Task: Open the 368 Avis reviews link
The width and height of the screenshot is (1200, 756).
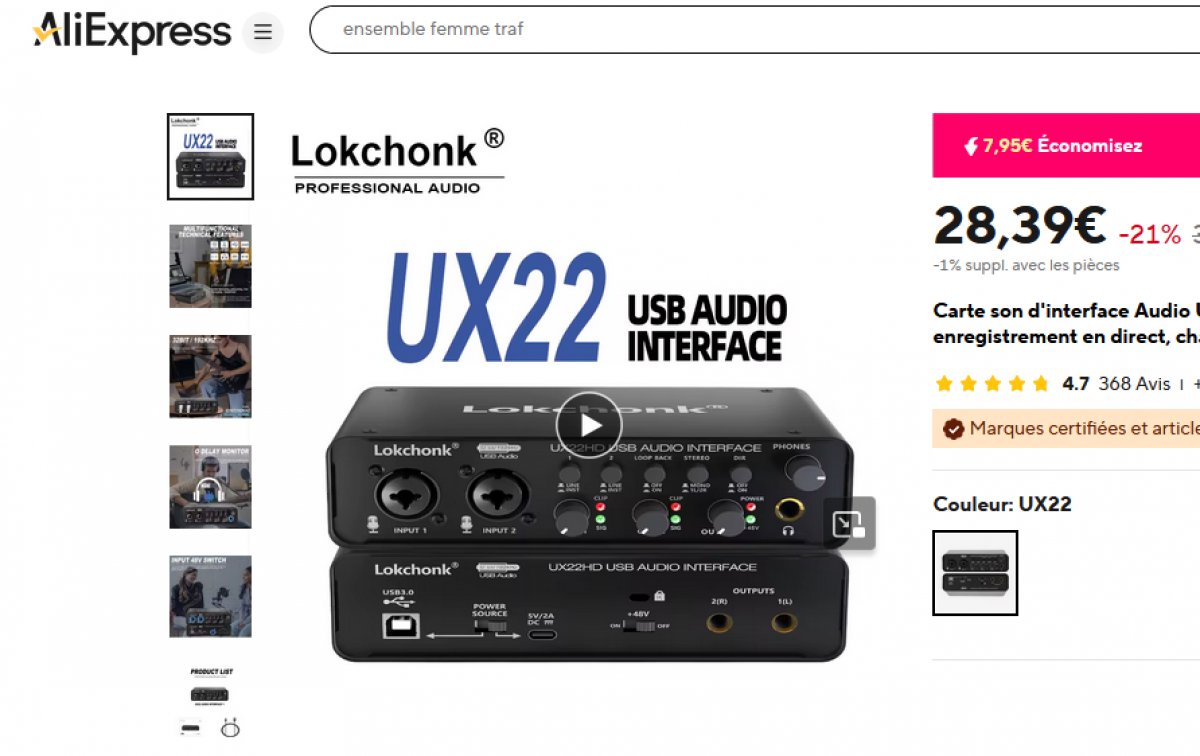Action: [x=1134, y=384]
